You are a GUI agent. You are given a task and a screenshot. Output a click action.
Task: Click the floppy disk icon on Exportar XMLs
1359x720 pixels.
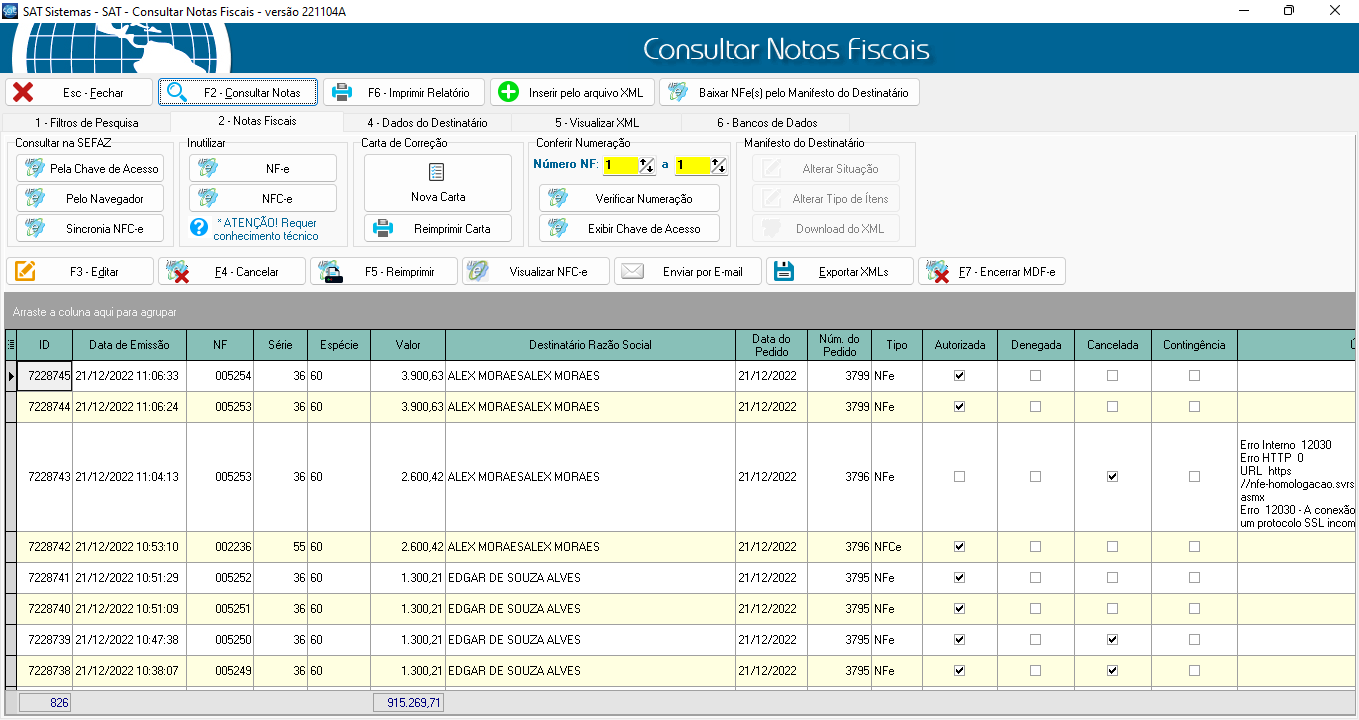pyautogui.click(x=784, y=271)
